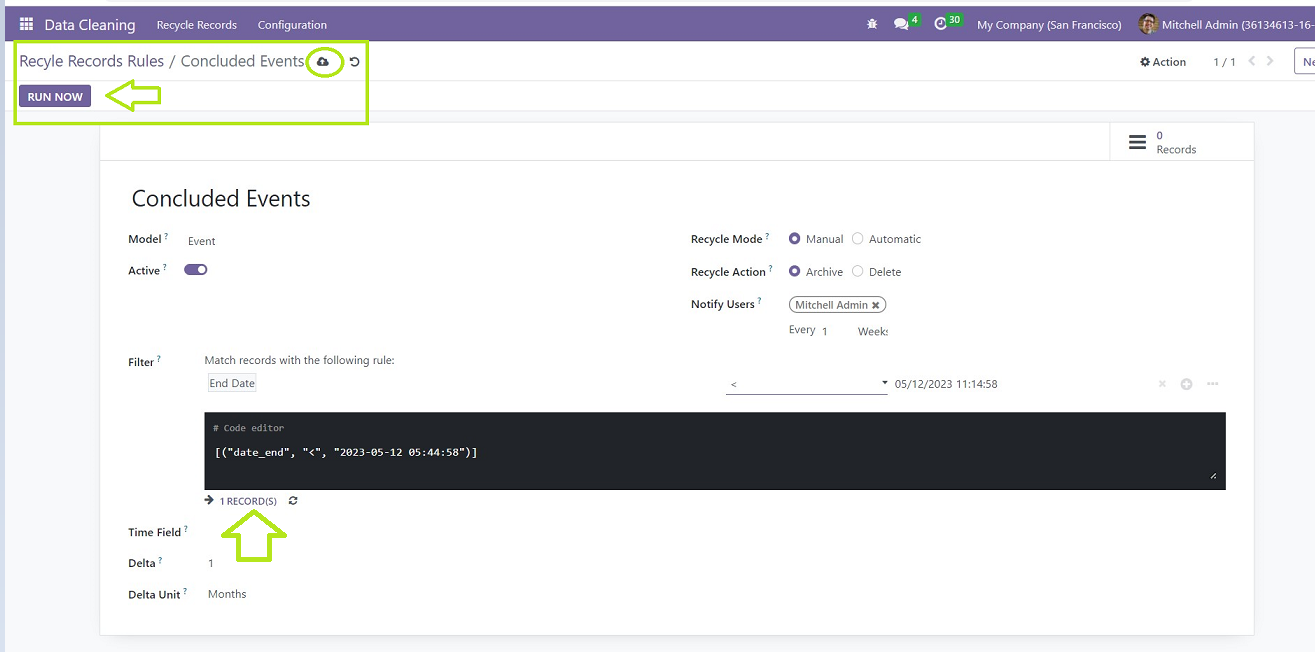Click the Recycle Mode help mark
Viewport: 1315px width, 652px height.
click(767, 236)
